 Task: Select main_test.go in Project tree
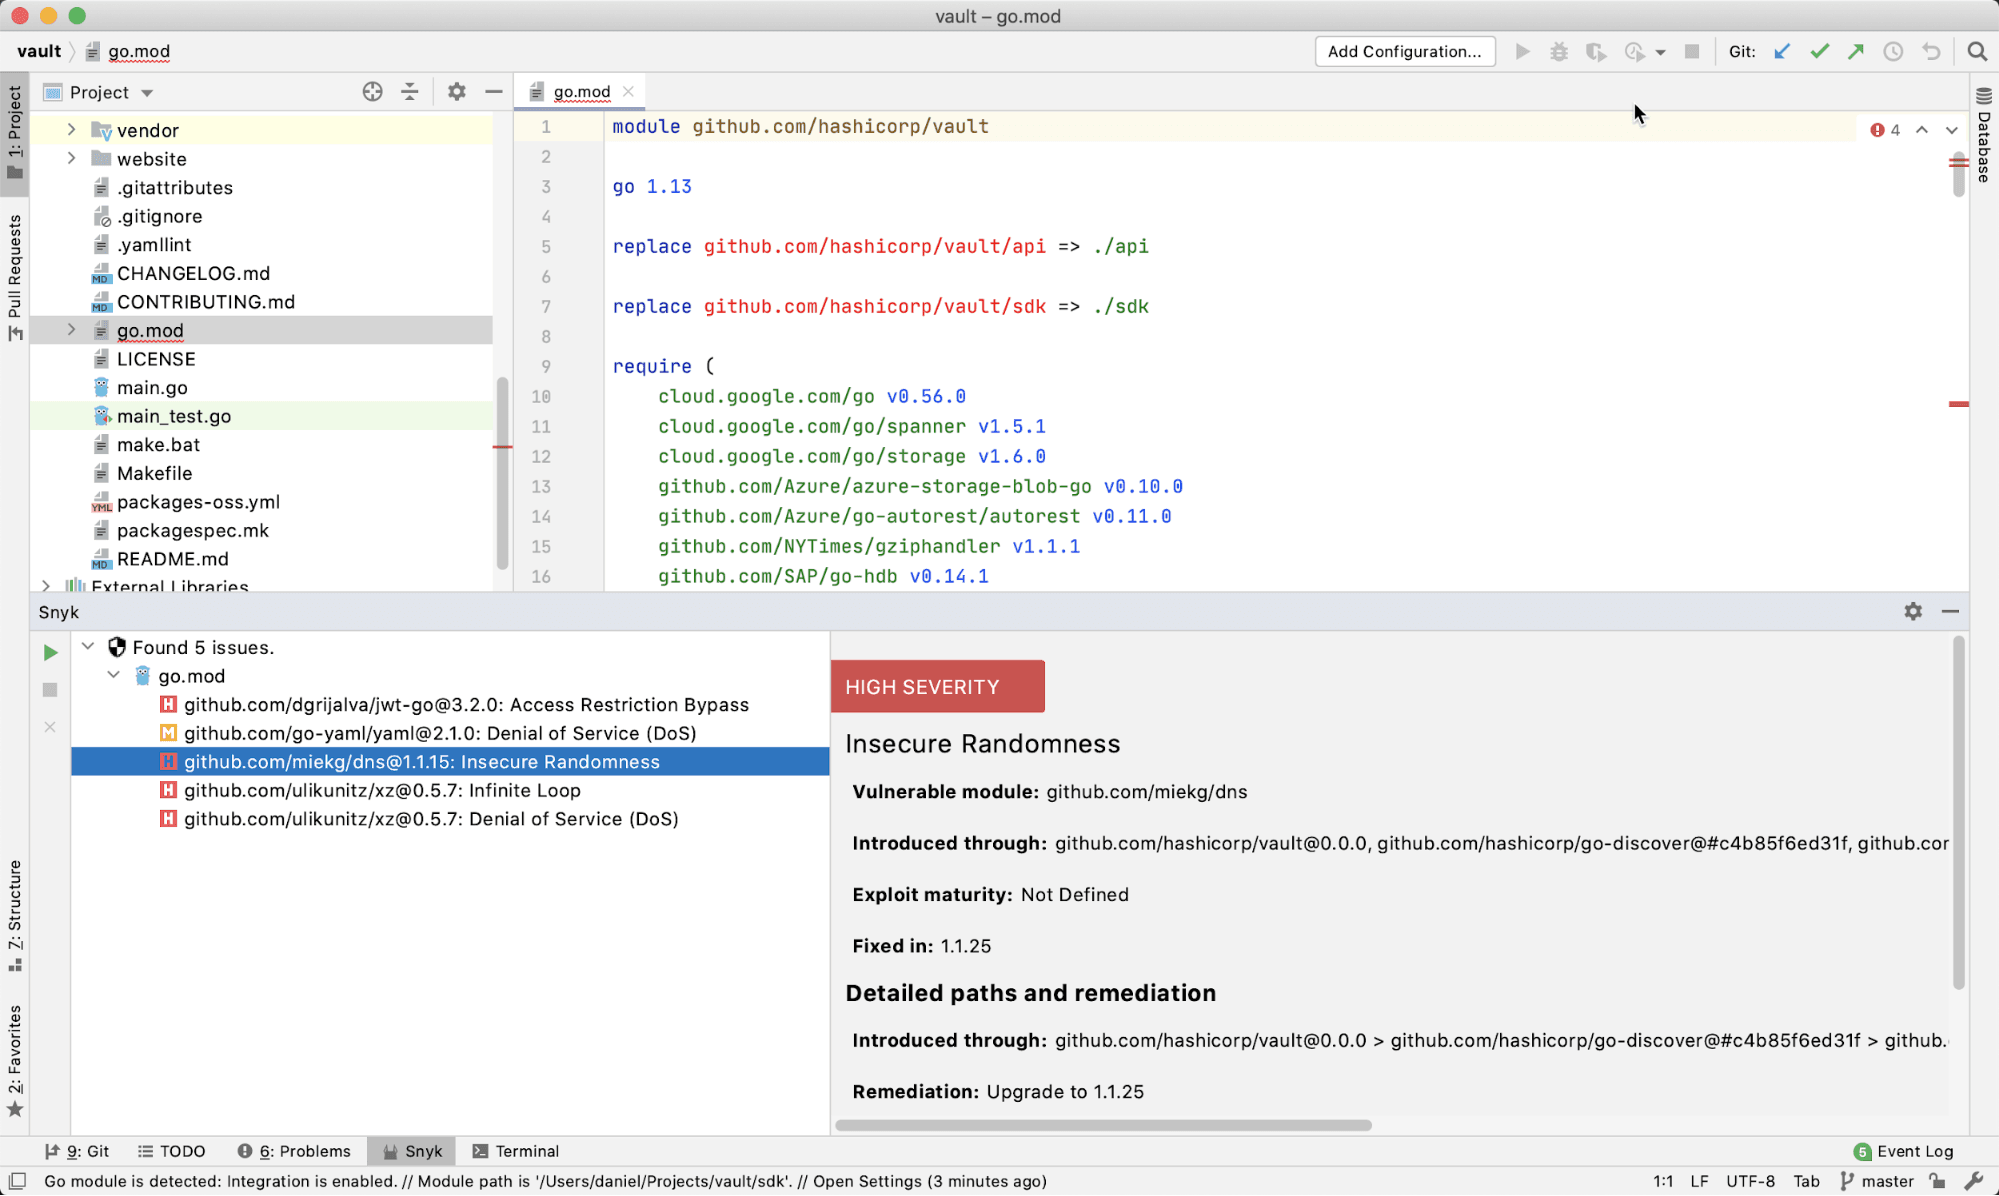pyautogui.click(x=173, y=416)
